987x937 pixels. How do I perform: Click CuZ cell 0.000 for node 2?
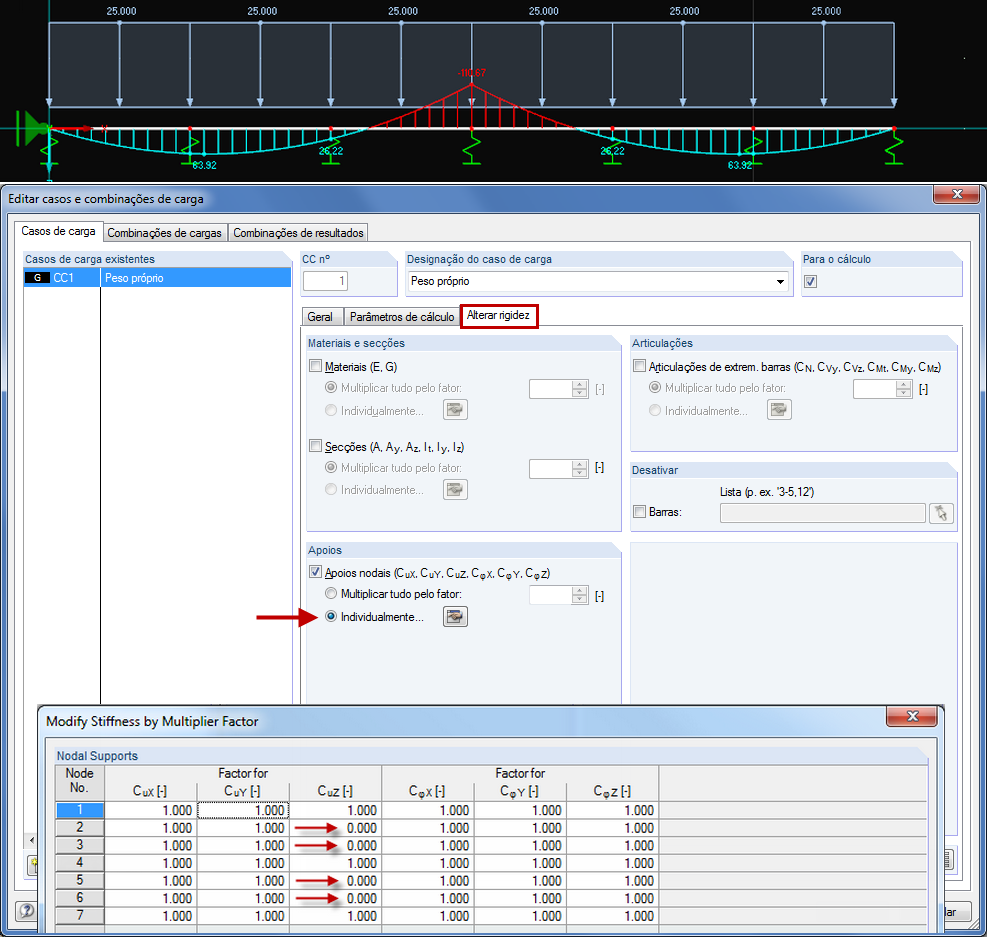(x=336, y=828)
